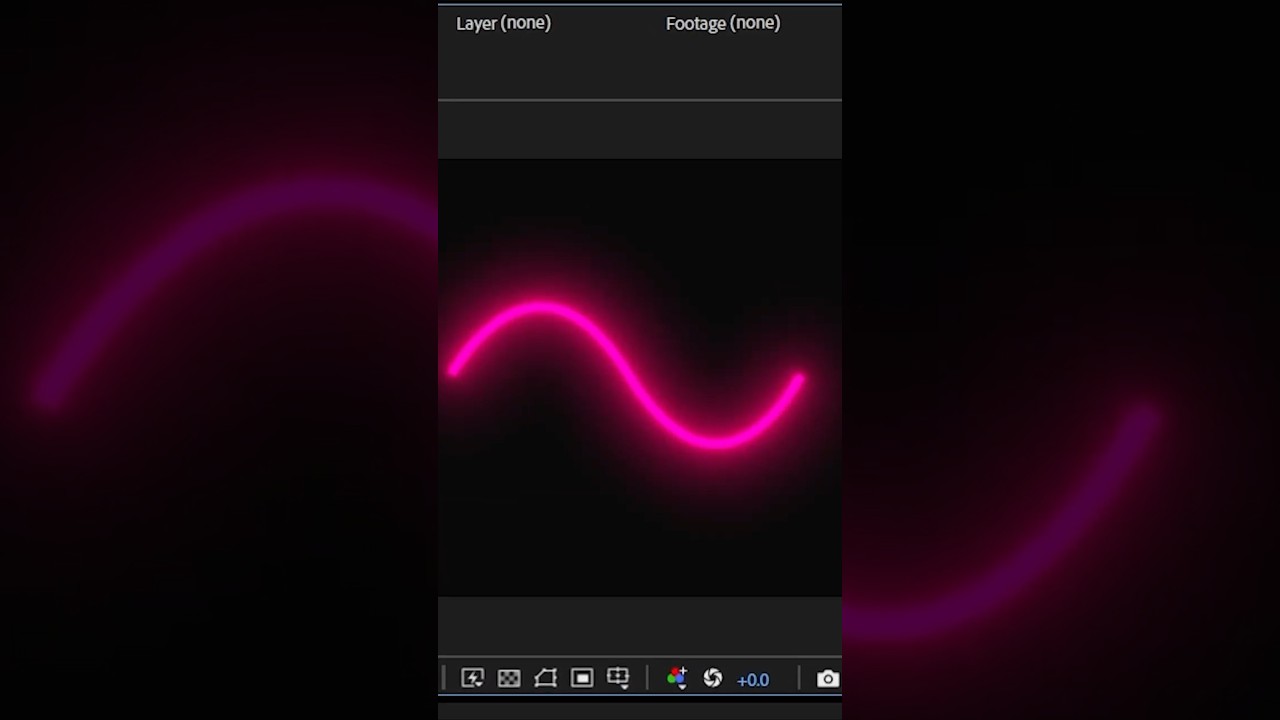Open the RGB channel and color management menu

(x=677, y=678)
